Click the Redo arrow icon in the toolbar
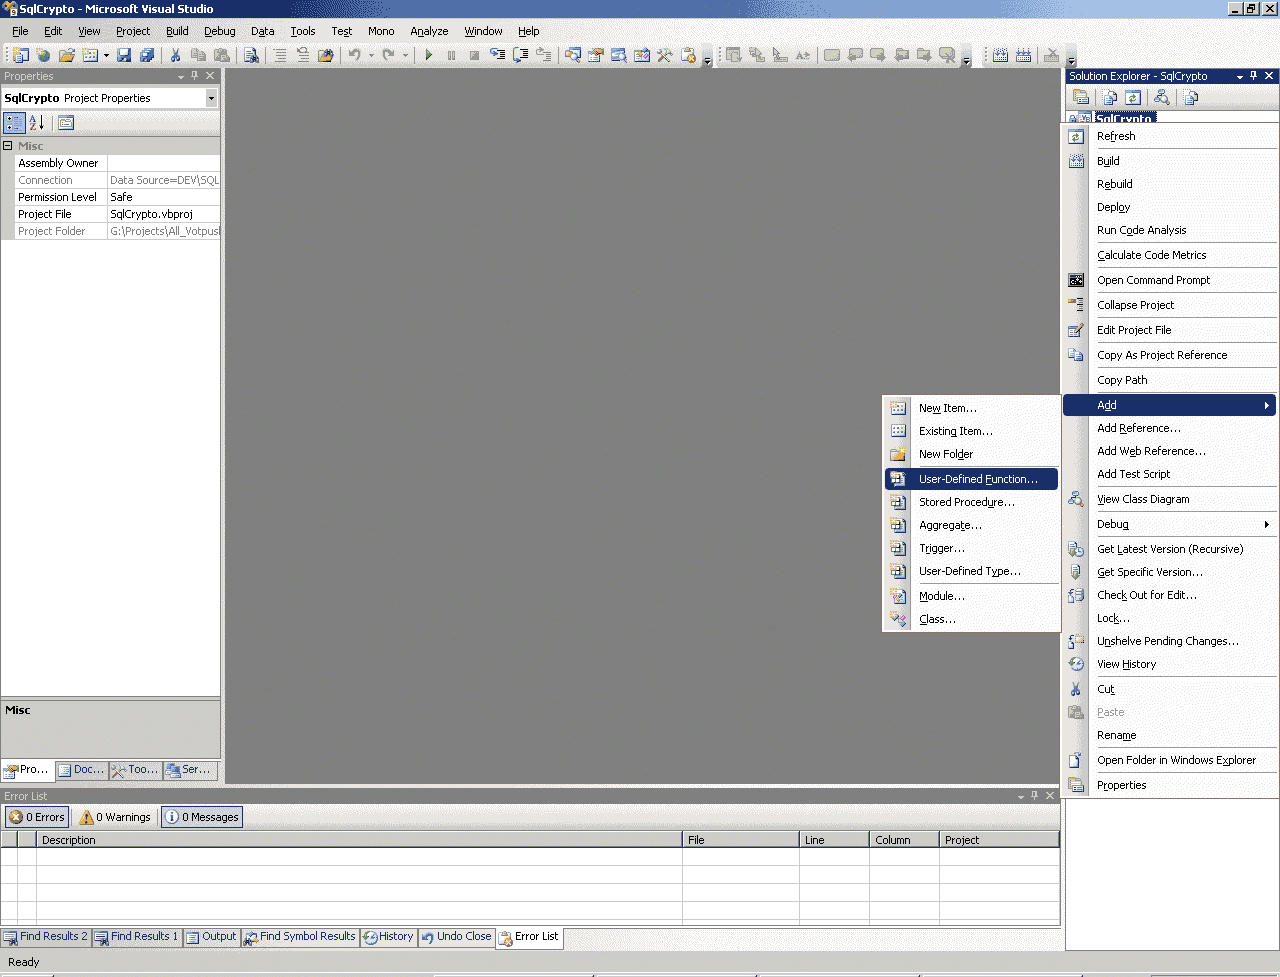 pyautogui.click(x=388, y=56)
